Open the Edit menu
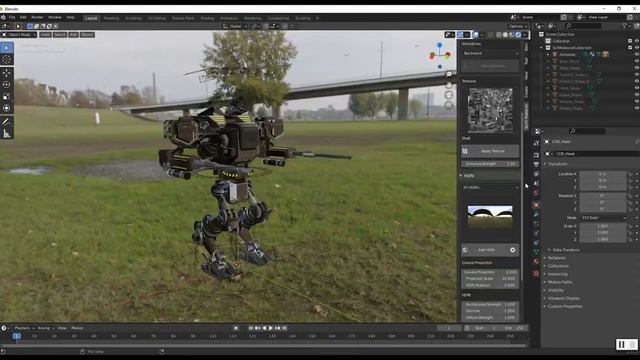This screenshot has height=360, width=640. pyautogui.click(x=23, y=18)
